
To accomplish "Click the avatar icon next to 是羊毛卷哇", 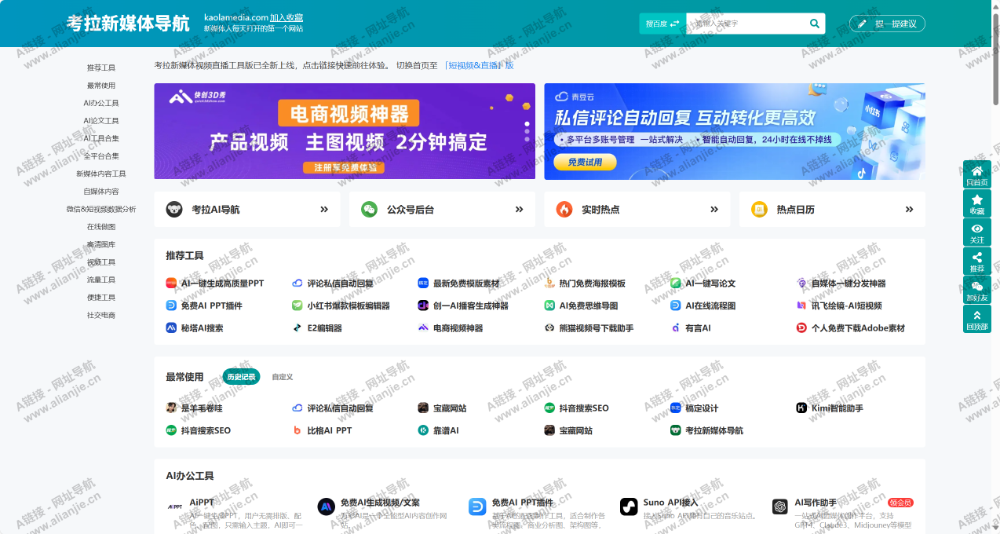I will pyautogui.click(x=171, y=408).
